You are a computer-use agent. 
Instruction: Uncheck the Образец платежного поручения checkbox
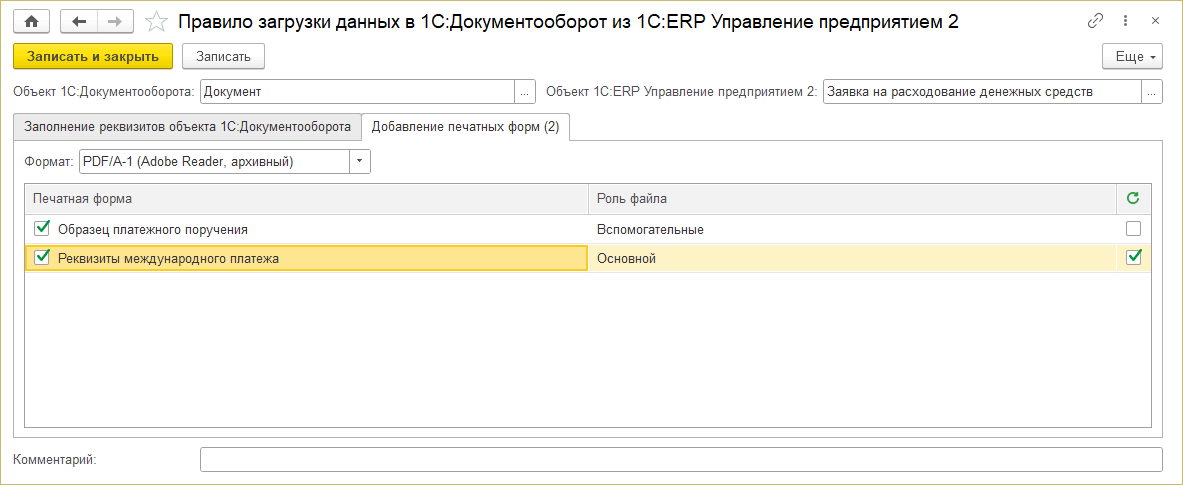(42, 229)
